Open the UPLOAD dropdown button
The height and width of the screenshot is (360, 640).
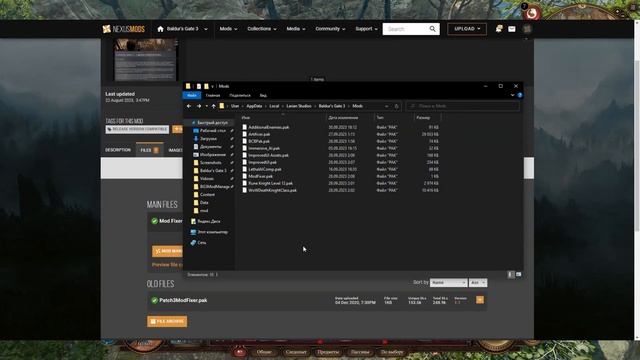[x=467, y=29]
